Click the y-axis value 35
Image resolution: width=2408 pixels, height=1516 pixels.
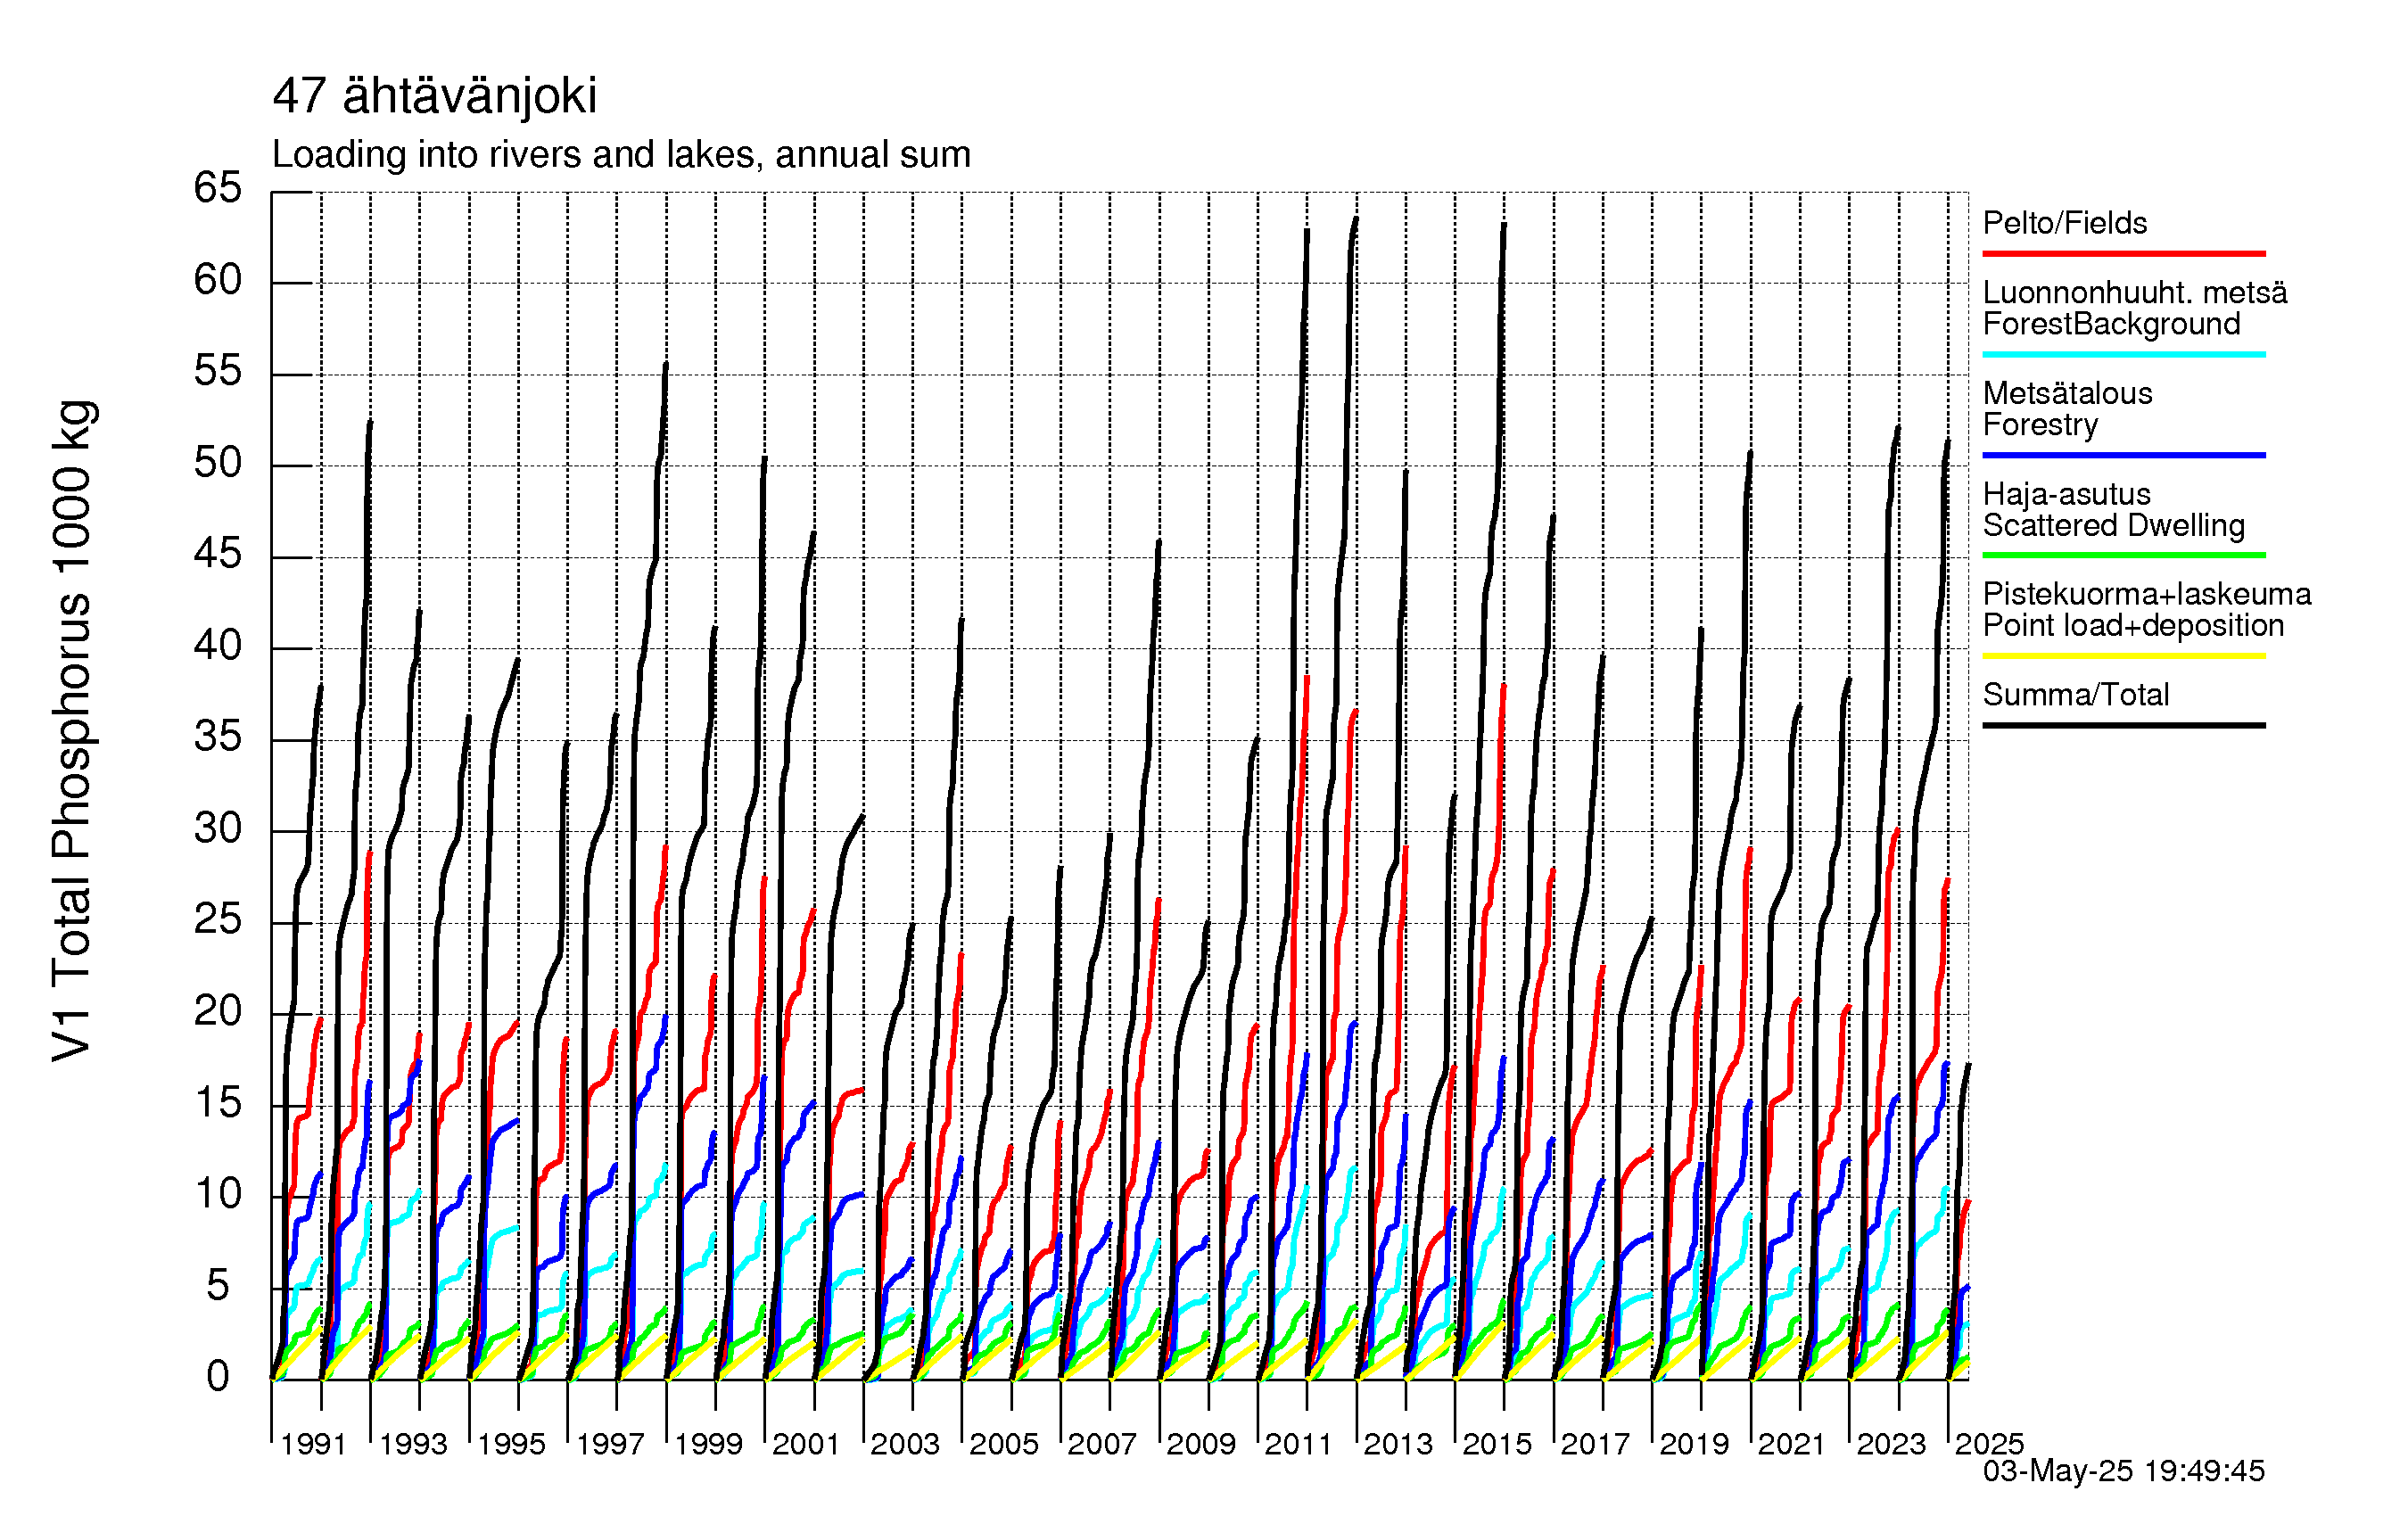(x=218, y=737)
